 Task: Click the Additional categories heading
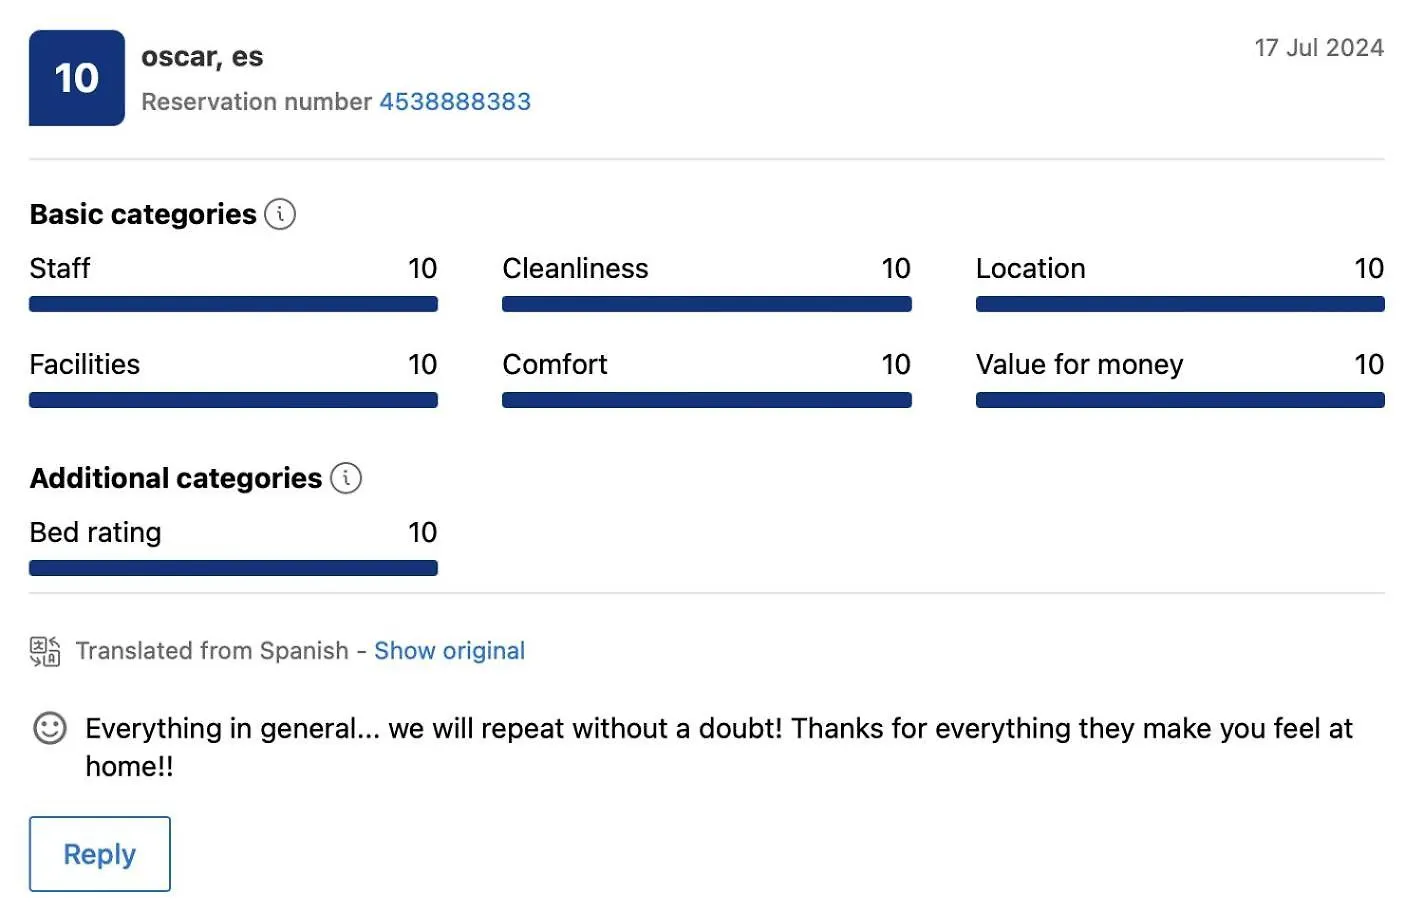coord(176,478)
